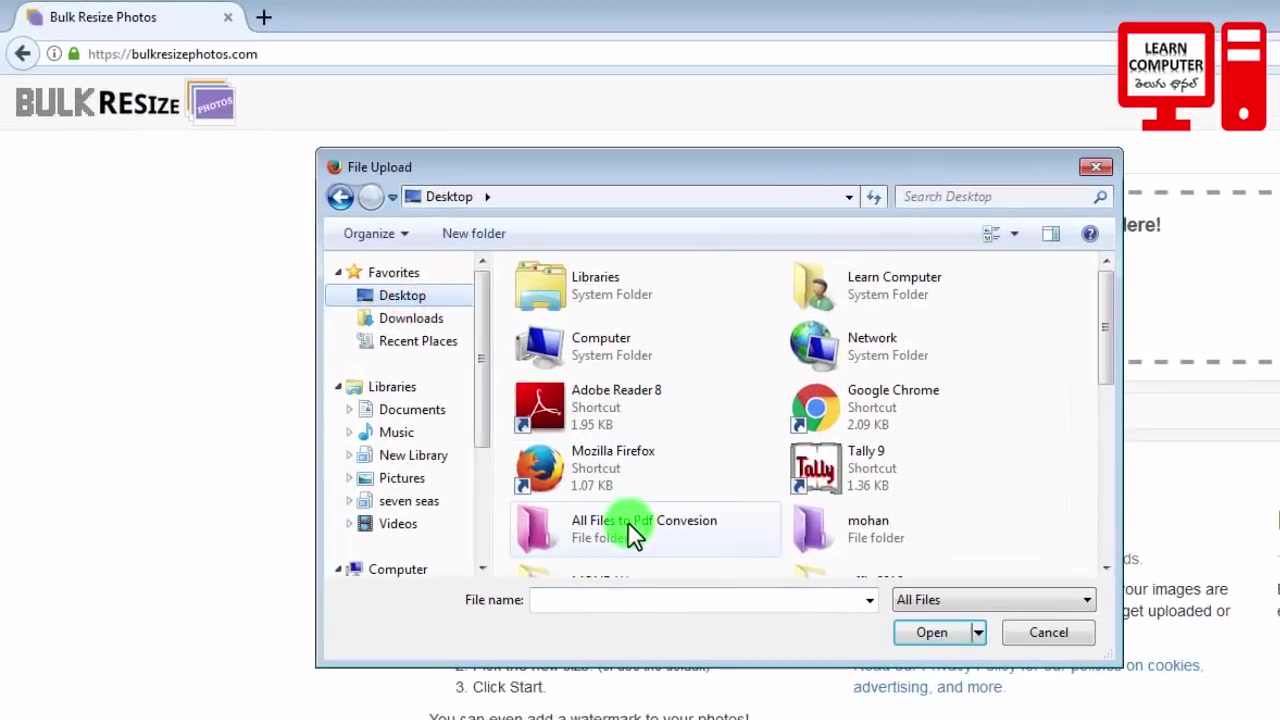The image size is (1280, 720).
Task: Click the Desktop breadcrumb in the address bar
Action: [x=449, y=197]
